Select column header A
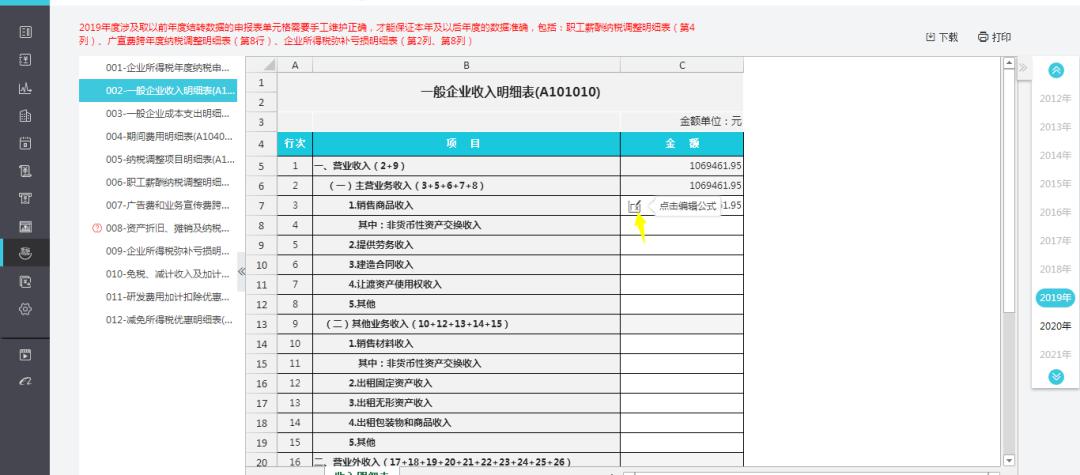The height and width of the screenshot is (475, 1080). tap(295, 65)
